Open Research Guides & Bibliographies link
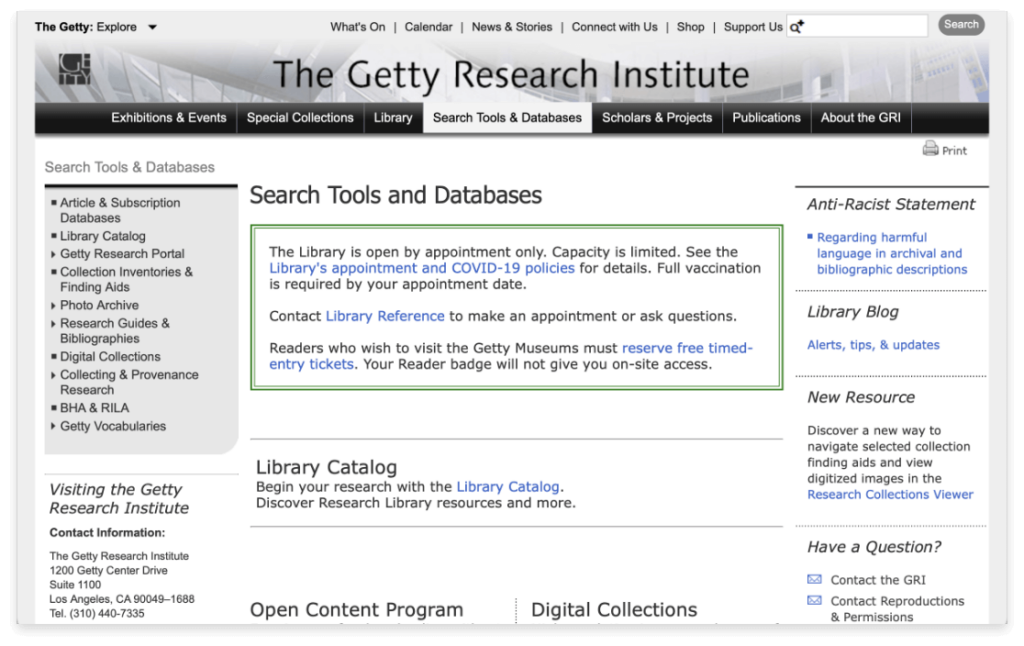The height and width of the screenshot is (646, 1024). click(x=115, y=331)
